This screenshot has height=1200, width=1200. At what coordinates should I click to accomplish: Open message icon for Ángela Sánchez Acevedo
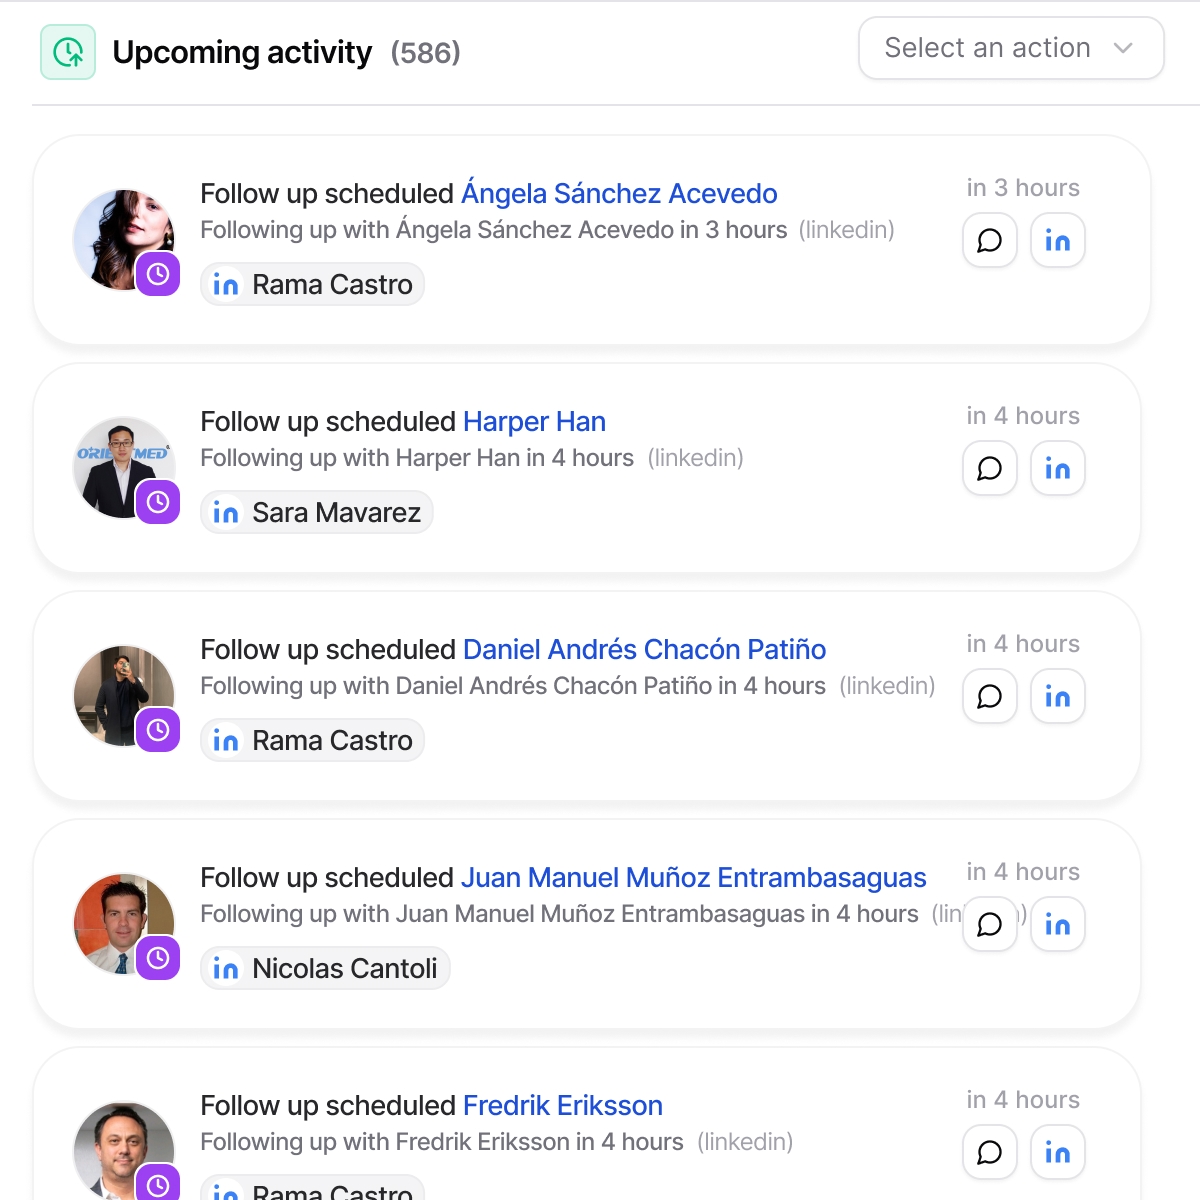[990, 240]
